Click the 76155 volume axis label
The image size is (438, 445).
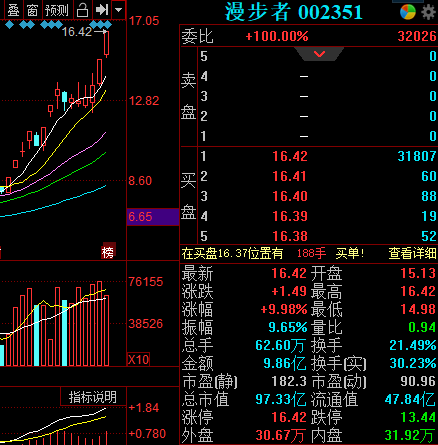pos(146,282)
